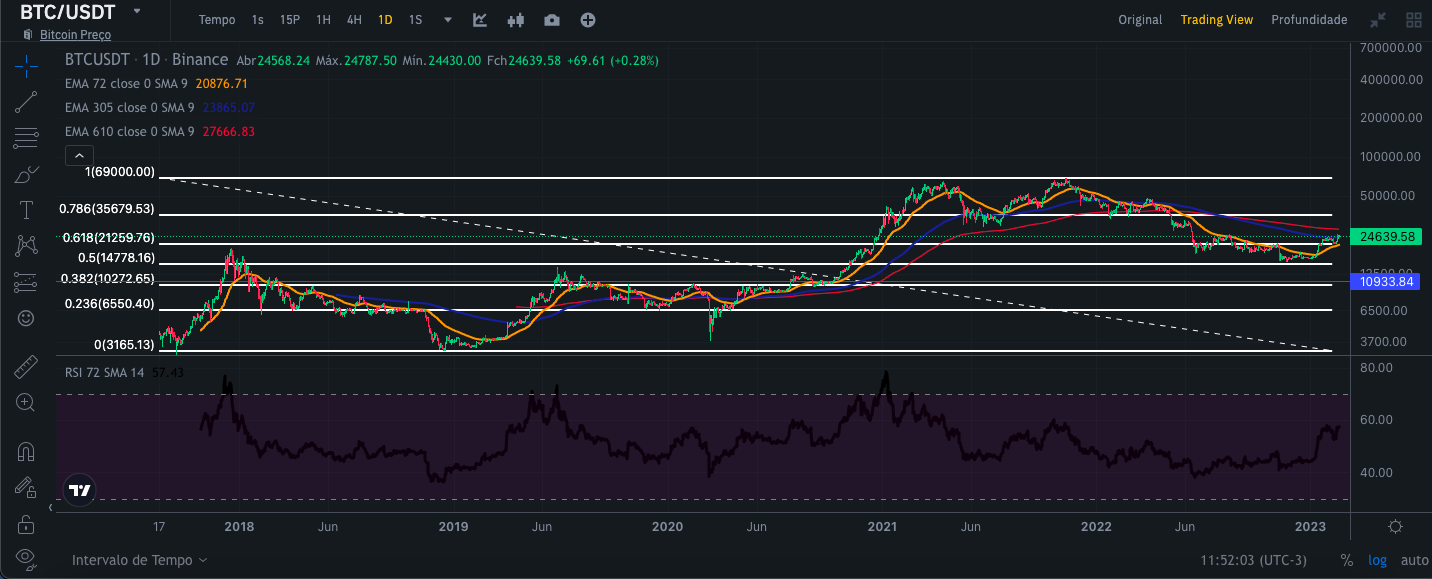Image resolution: width=1432 pixels, height=579 pixels.
Task: Select the ruler measure tool
Action: (26, 367)
